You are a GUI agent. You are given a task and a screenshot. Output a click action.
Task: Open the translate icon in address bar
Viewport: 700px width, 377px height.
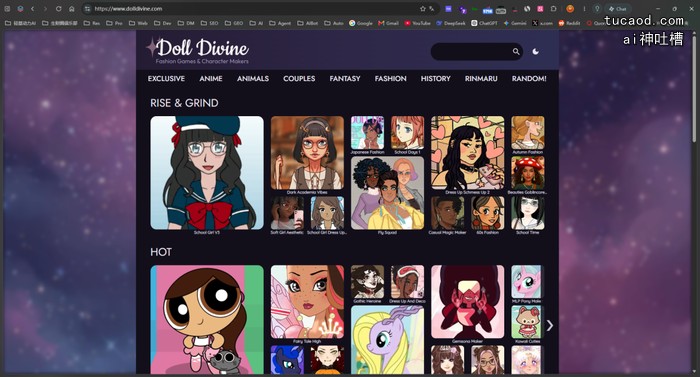click(432, 8)
